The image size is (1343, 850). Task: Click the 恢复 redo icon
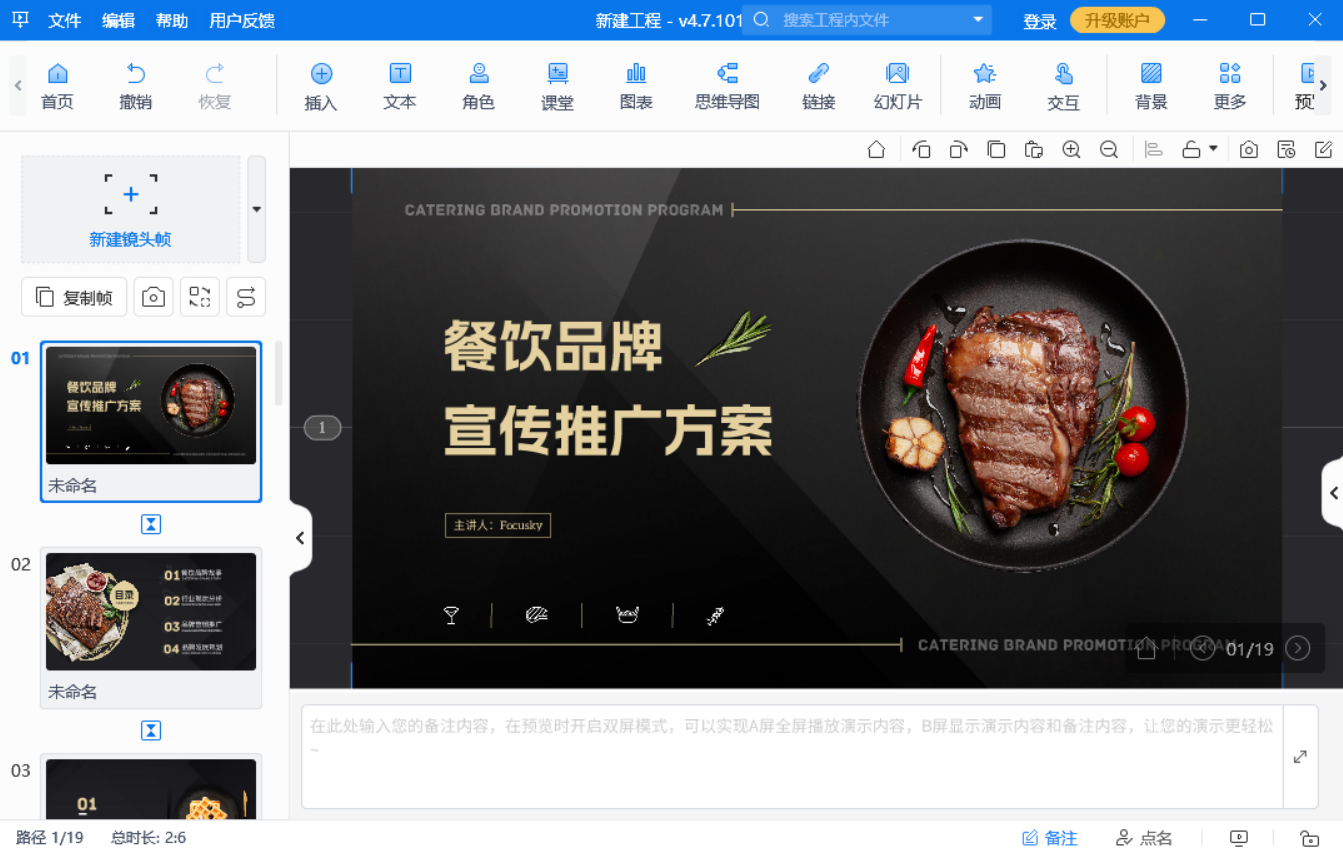point(214,73)
